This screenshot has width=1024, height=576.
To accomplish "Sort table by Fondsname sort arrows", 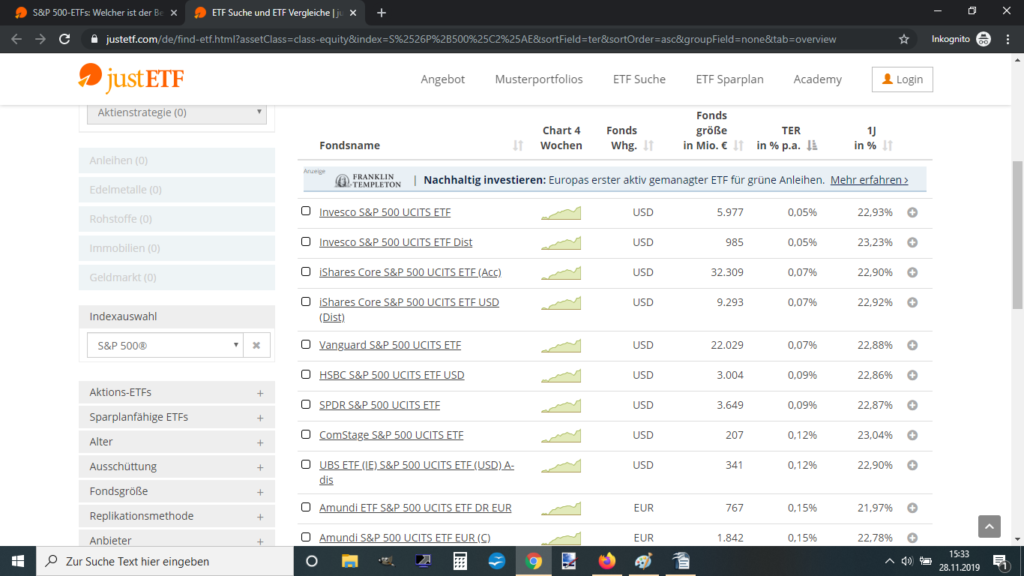I will coord(518,145).
